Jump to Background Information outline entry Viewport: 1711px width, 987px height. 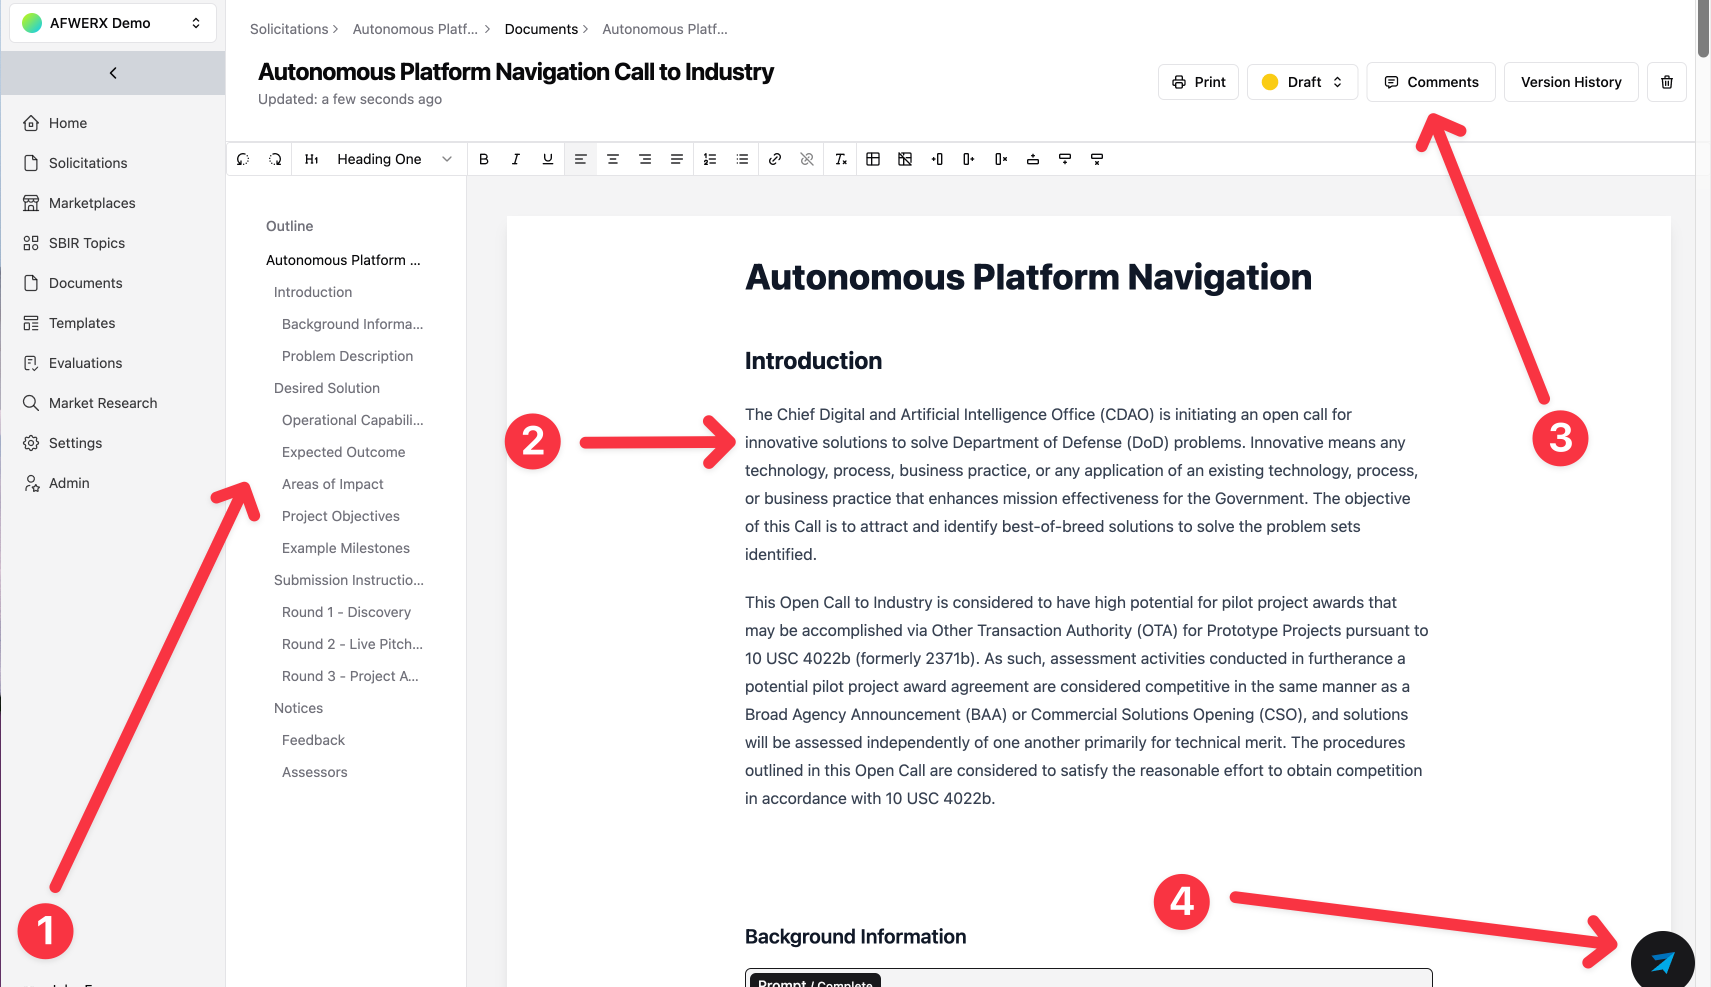pos(352,324)
